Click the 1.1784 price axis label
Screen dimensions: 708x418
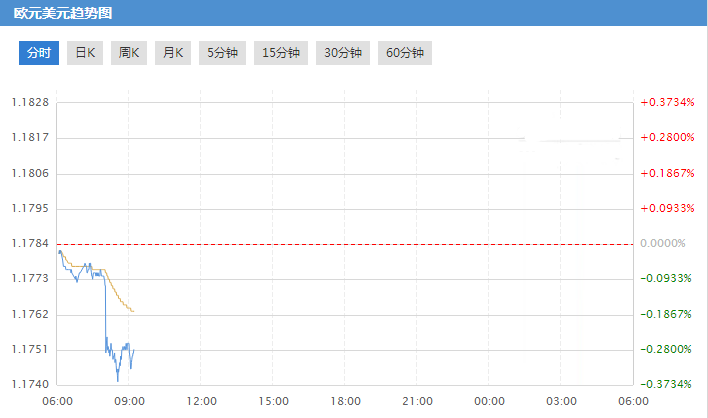pos(29,243)
